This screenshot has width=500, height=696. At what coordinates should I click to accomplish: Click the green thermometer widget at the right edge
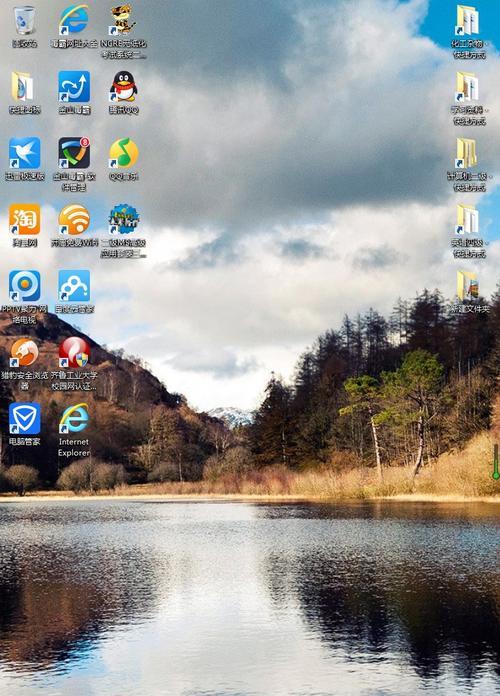[x=496, y=462]
